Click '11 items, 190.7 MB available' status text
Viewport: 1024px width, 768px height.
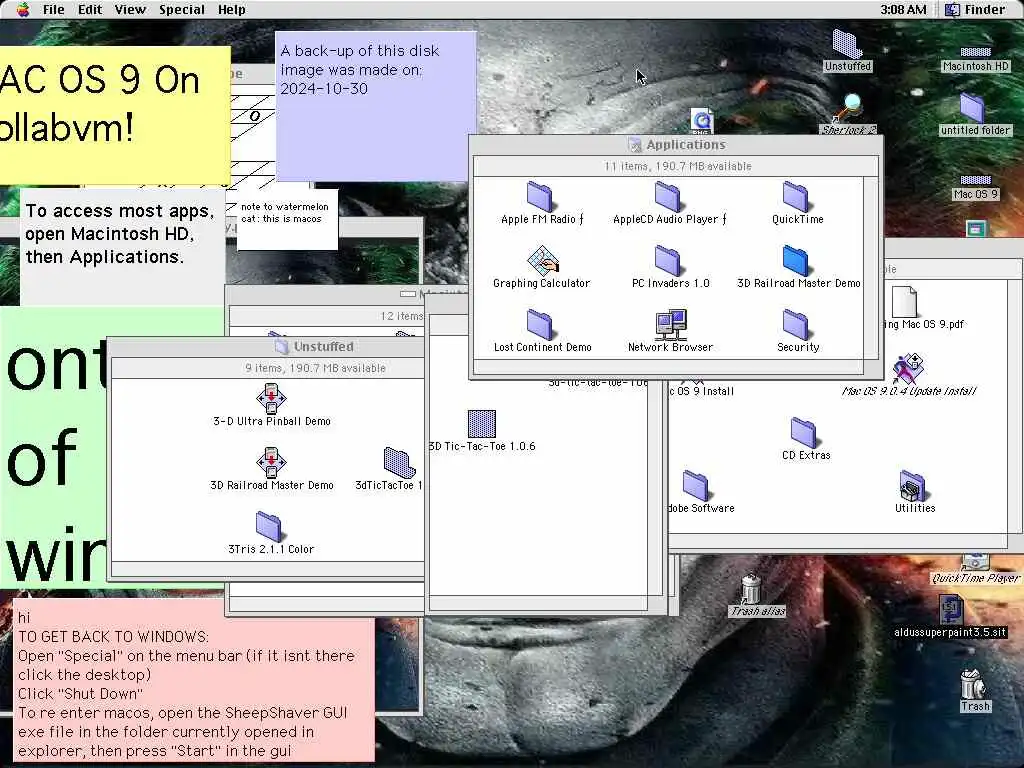677,167
